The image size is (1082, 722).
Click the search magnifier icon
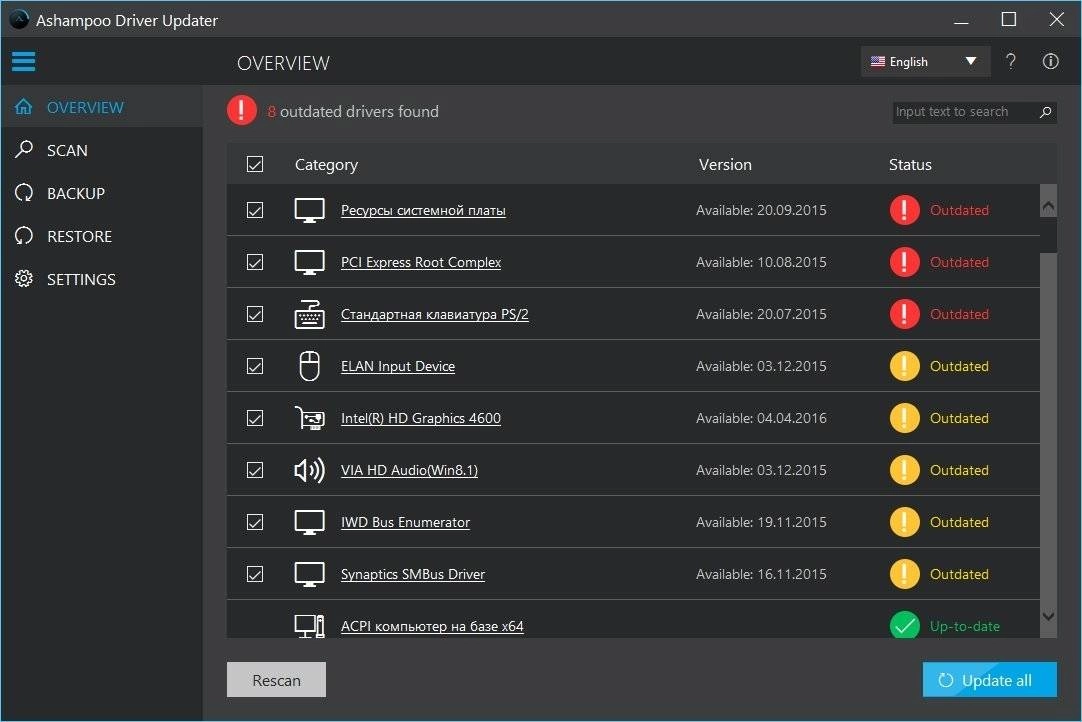pyautogui.click(x=1045, y=112)
